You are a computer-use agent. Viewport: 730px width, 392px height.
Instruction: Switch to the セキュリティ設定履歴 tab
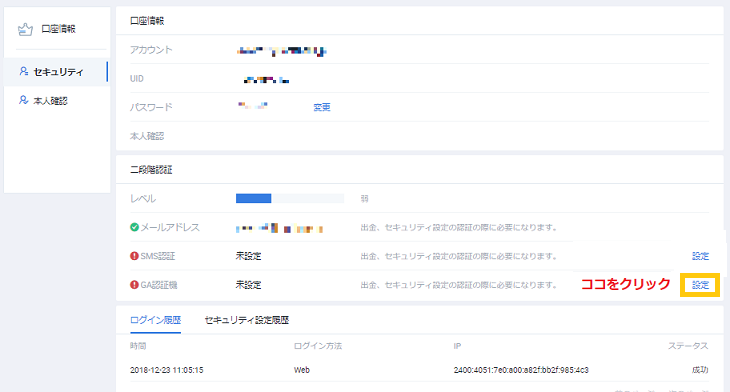tap(247, 320)
